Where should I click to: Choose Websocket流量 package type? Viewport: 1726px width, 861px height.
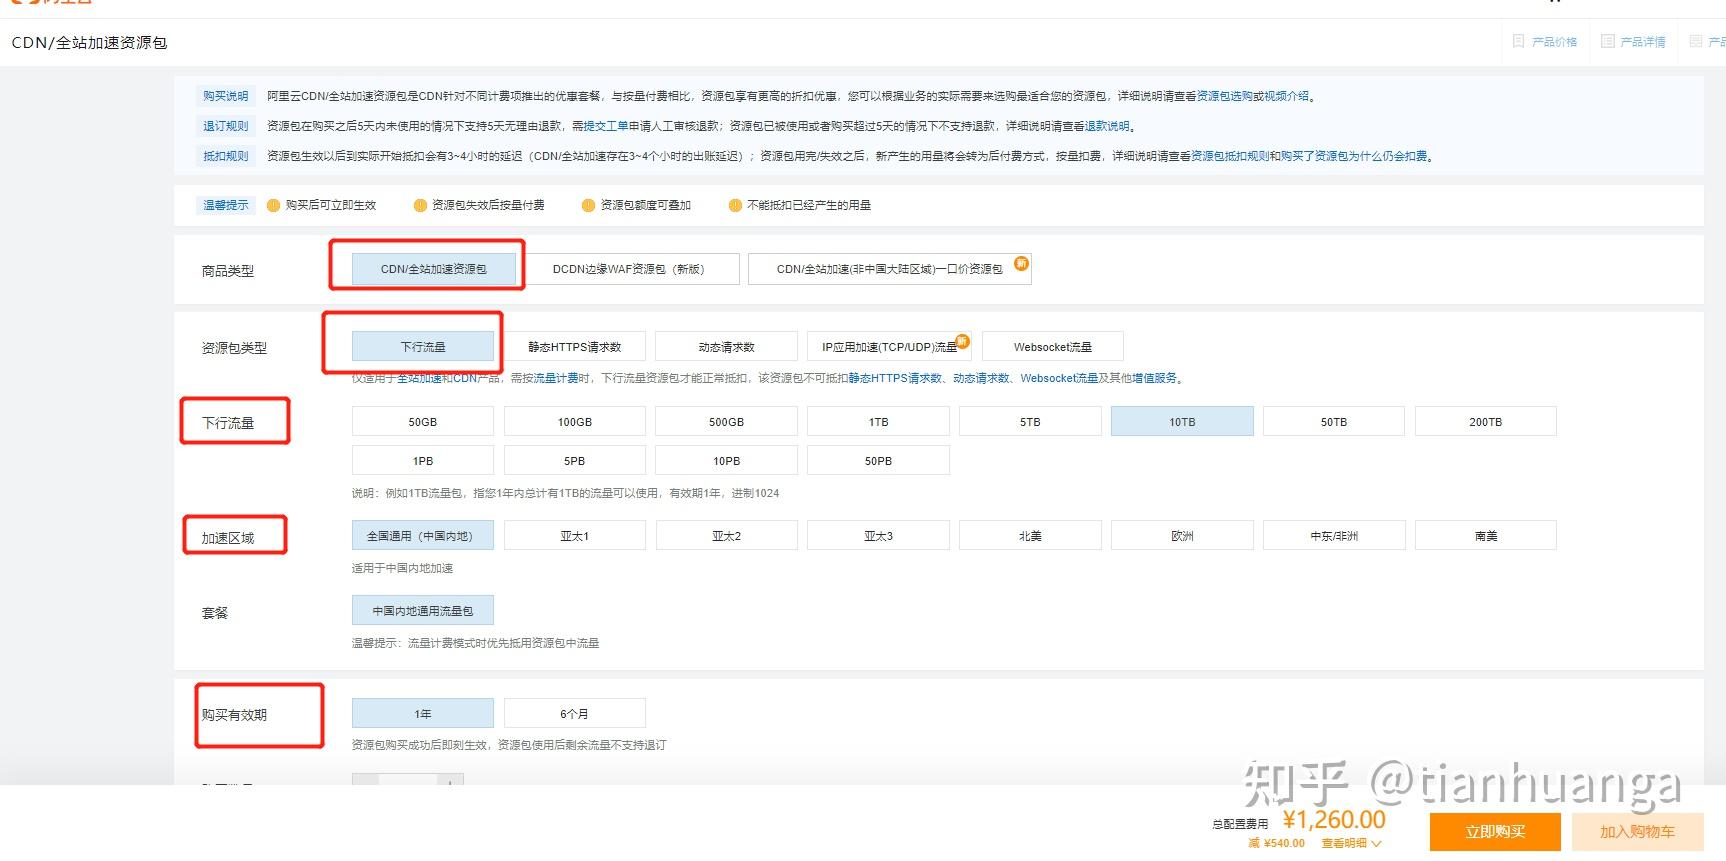[x=1053, y=347]
